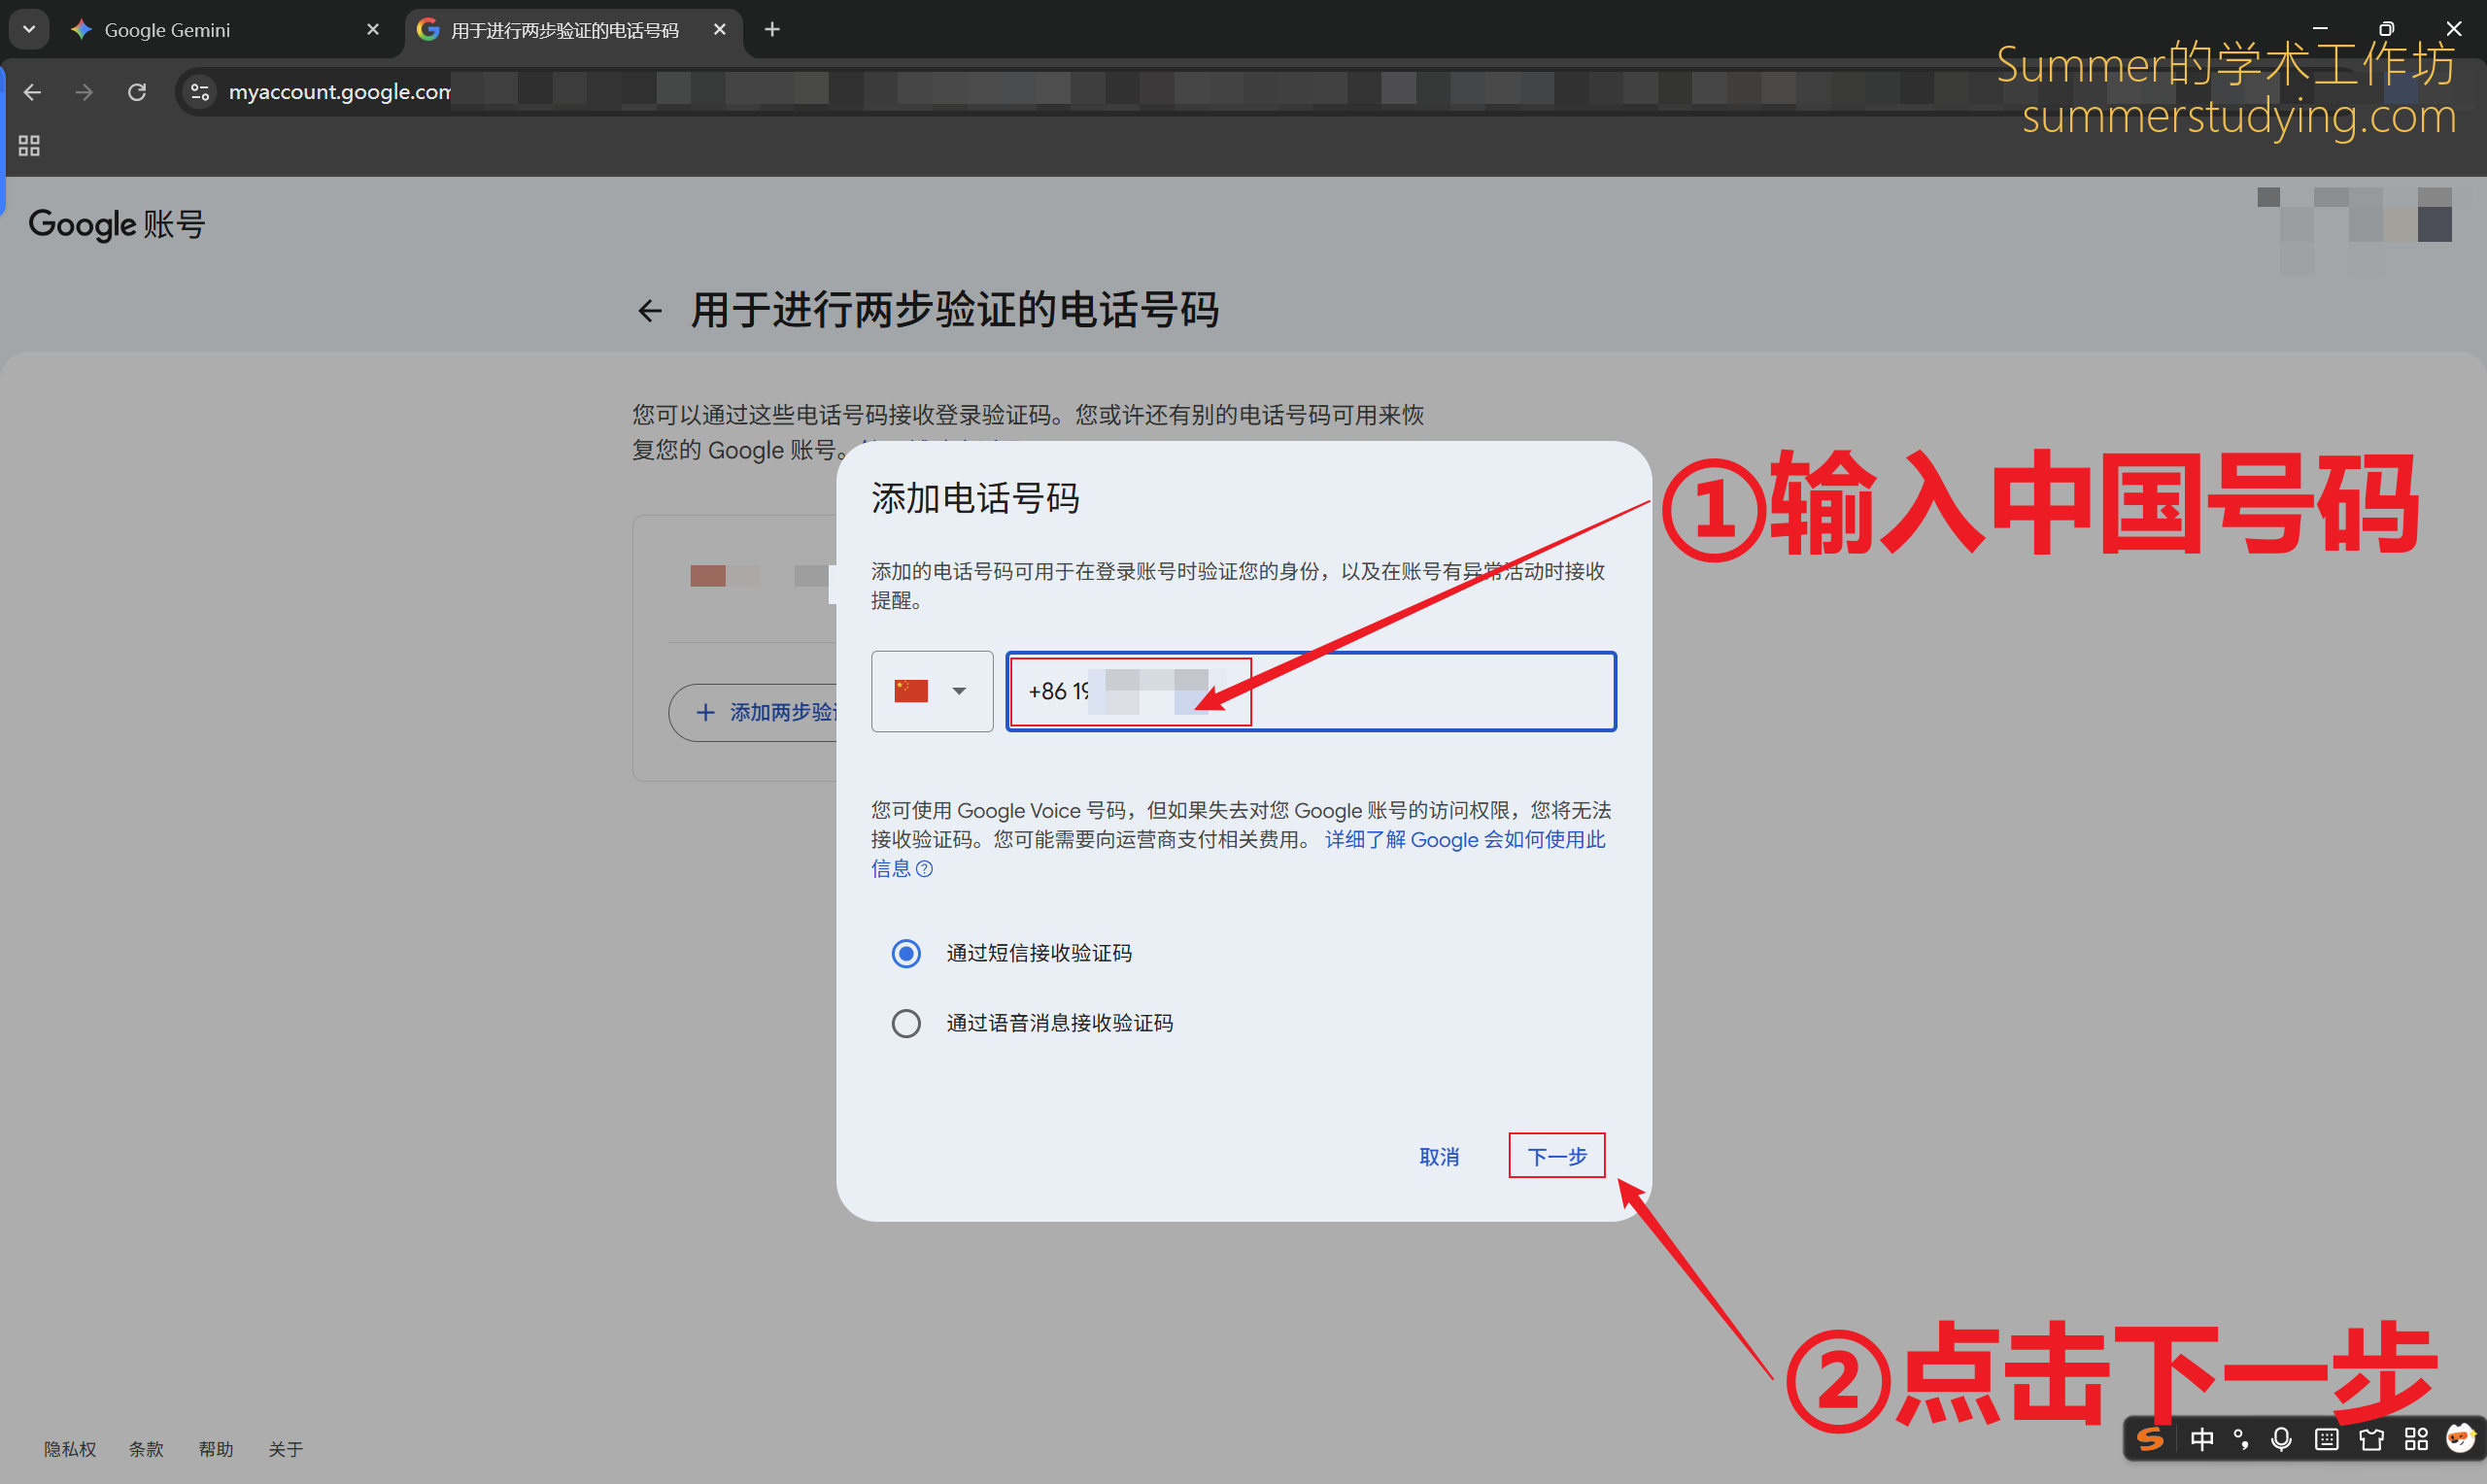This screenshot has height=1484, width=2487.
Task: Select 通过语音消息接收验证码 radio option
Action: (906, 1023)
